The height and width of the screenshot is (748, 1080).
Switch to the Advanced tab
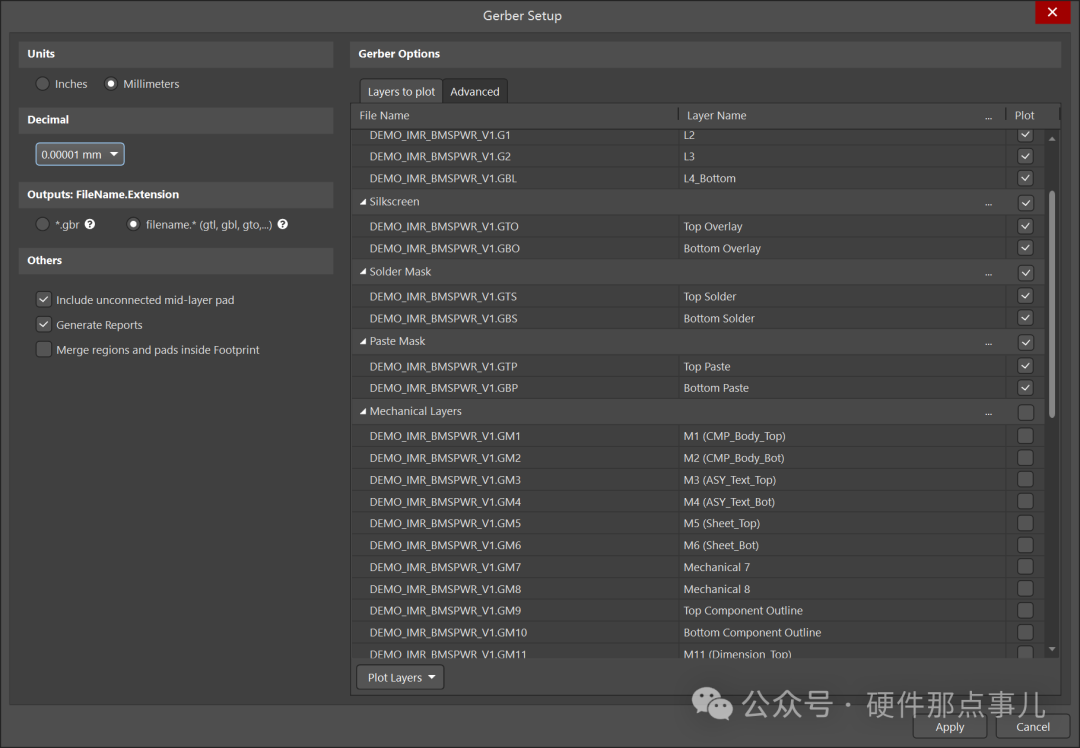pos(475,92)
